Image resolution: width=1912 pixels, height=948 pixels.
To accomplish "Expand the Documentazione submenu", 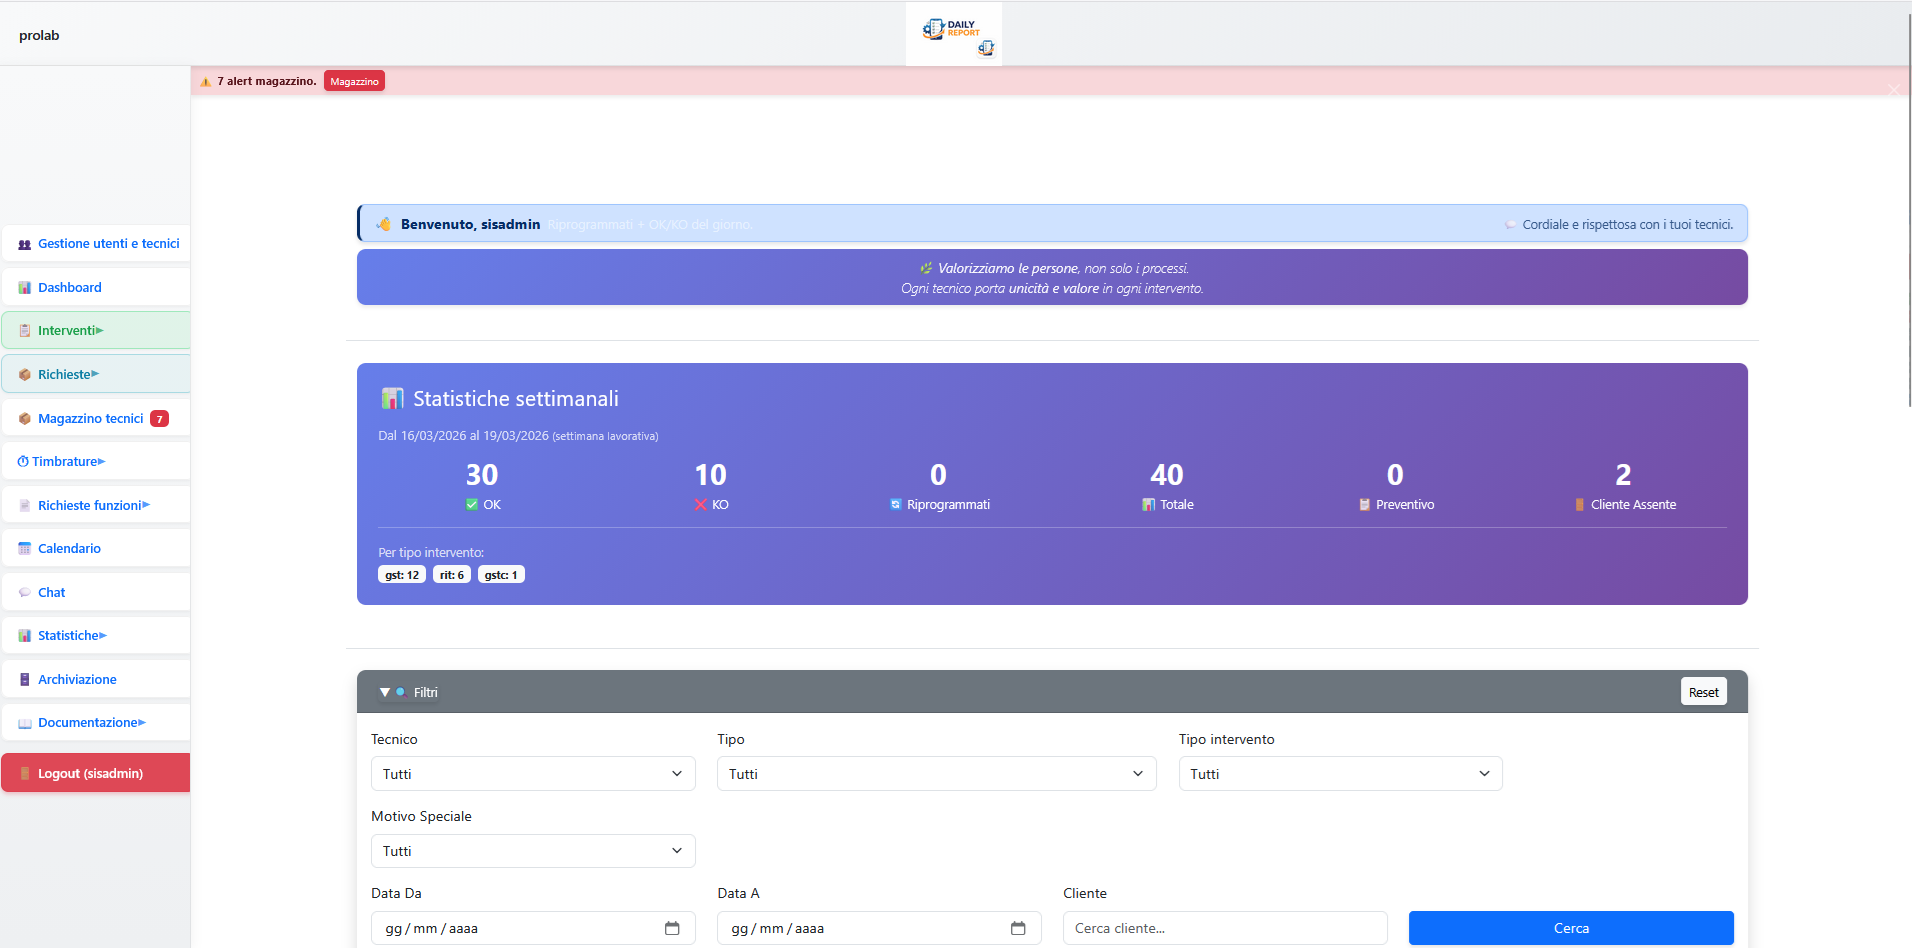I will [142, 723].
